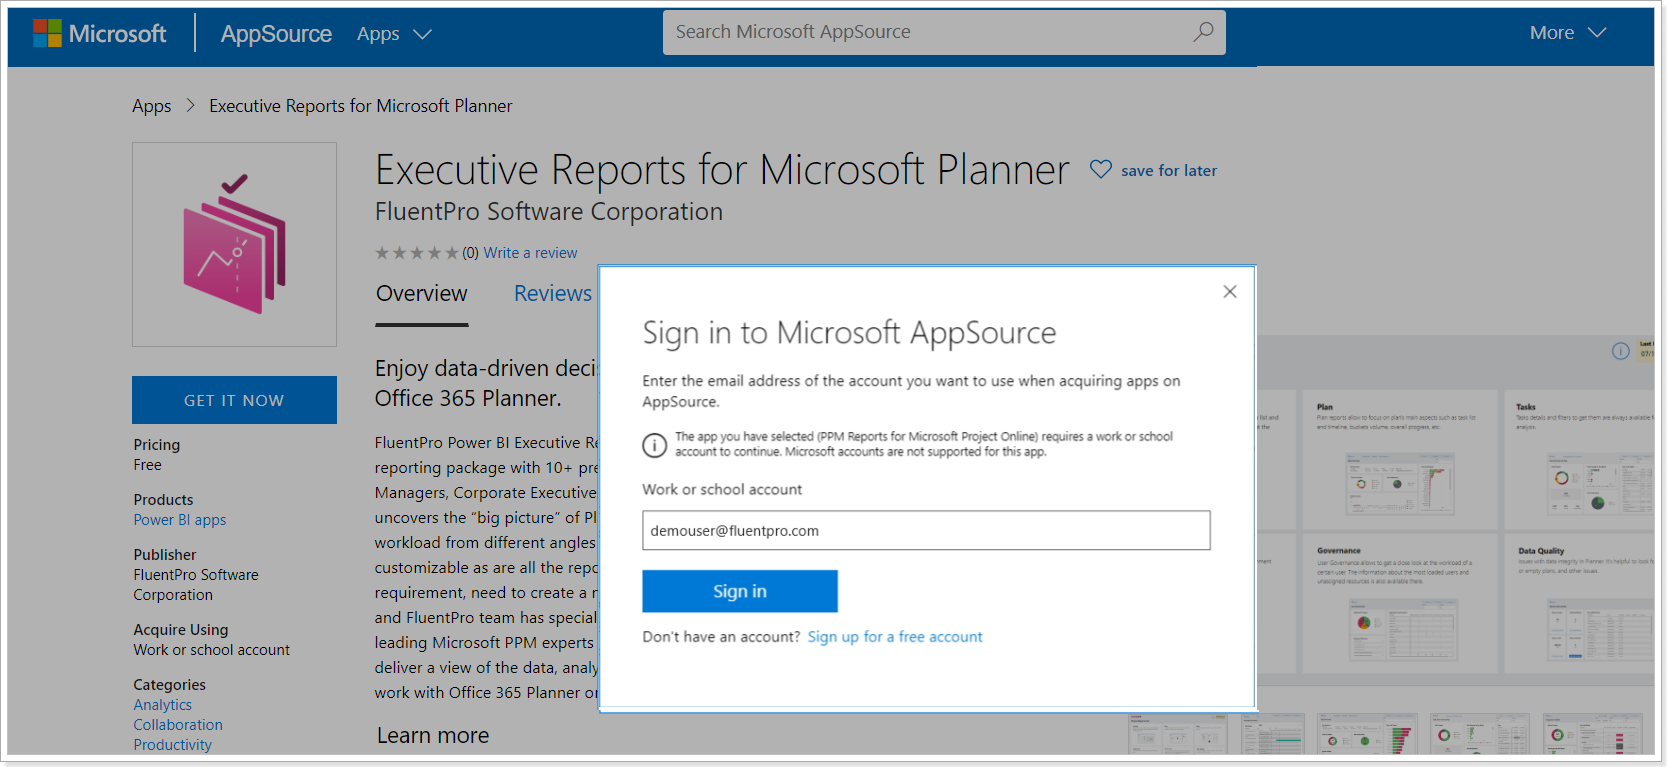Click the save for later heart icon
This screenshot has height=767, width=1667.
[1100, 170]
